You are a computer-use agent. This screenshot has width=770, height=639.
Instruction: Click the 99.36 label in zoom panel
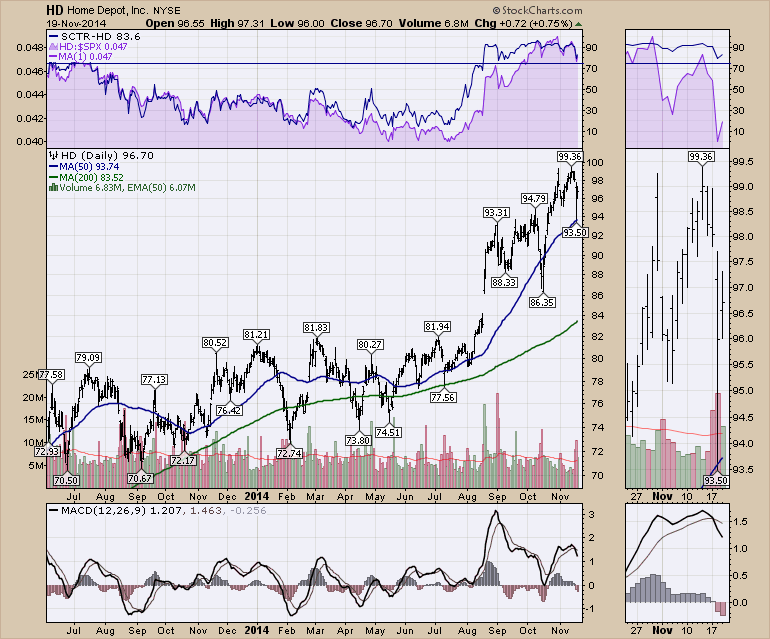point(701,157)
